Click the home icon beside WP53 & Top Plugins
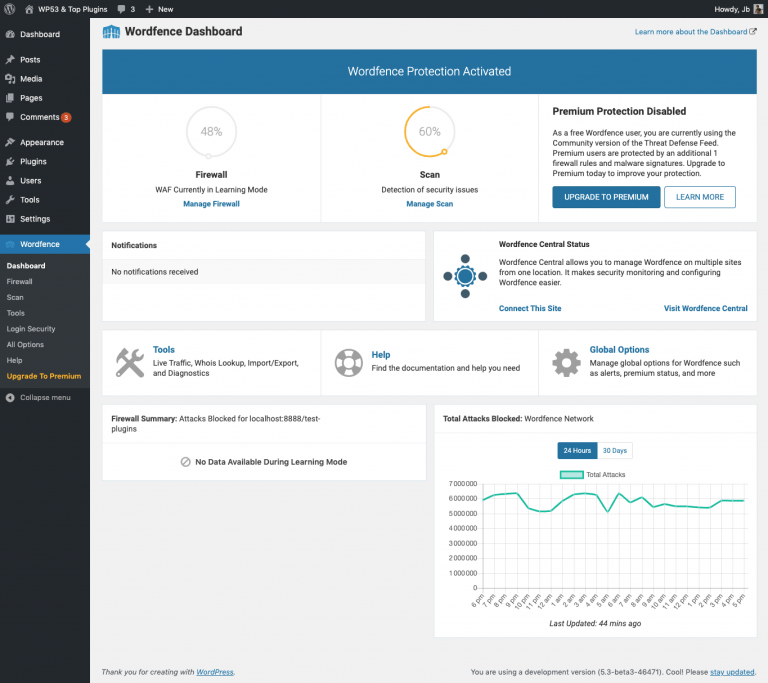 (29, 9)
